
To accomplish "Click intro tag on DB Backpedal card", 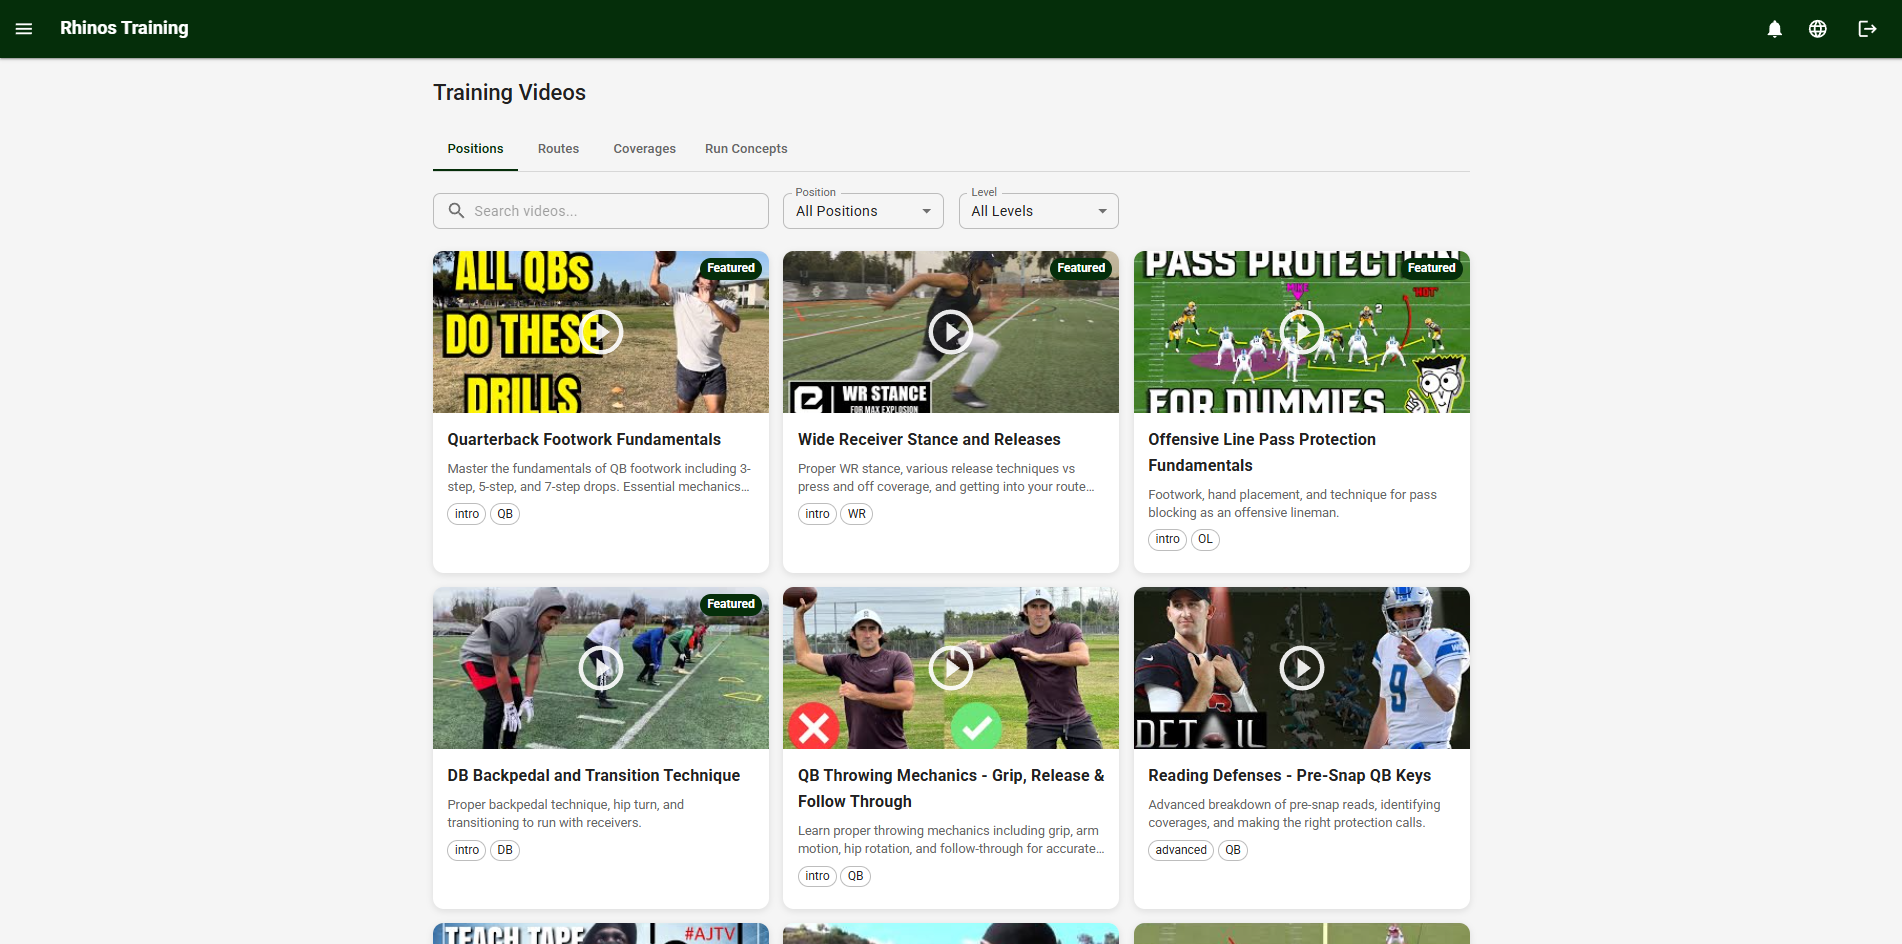I will (x=467, y=850).
